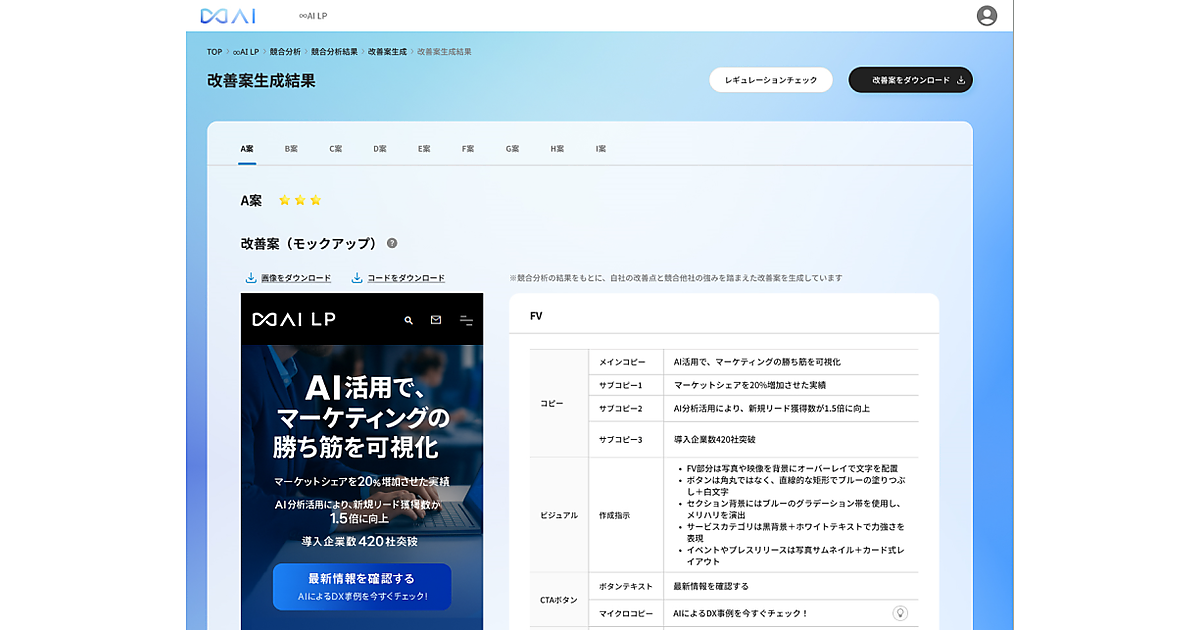Switch to the I案 tab
This screenshot has width=1200, height=630.
tap(601, 149)
